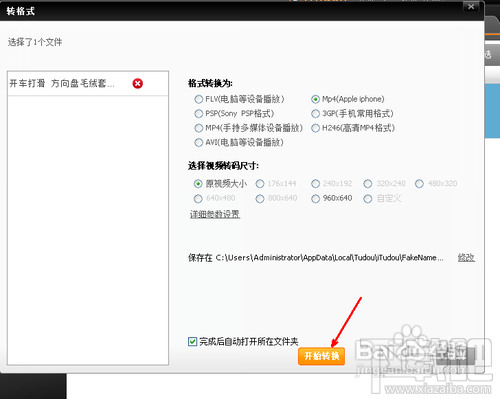Click 修改 to change save path
The image size is (500, 399).
(x=466, y=257)
